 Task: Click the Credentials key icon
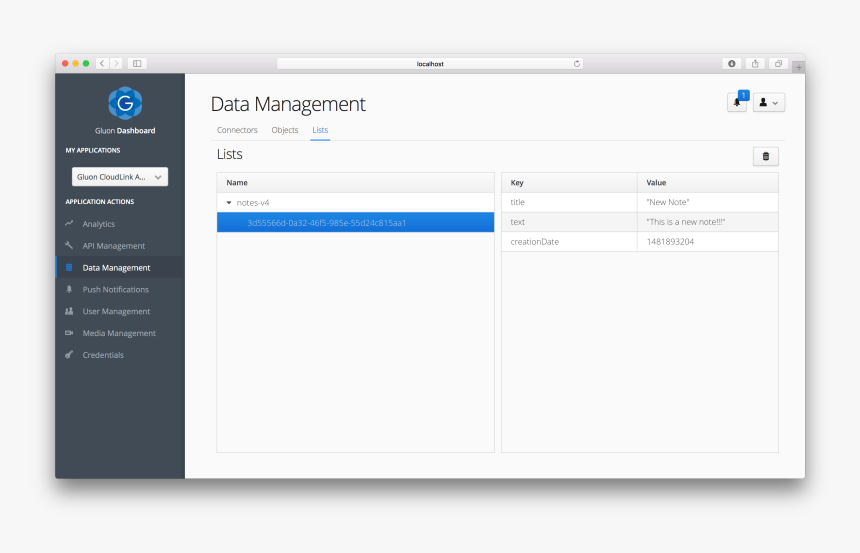(x=69, y=354)
